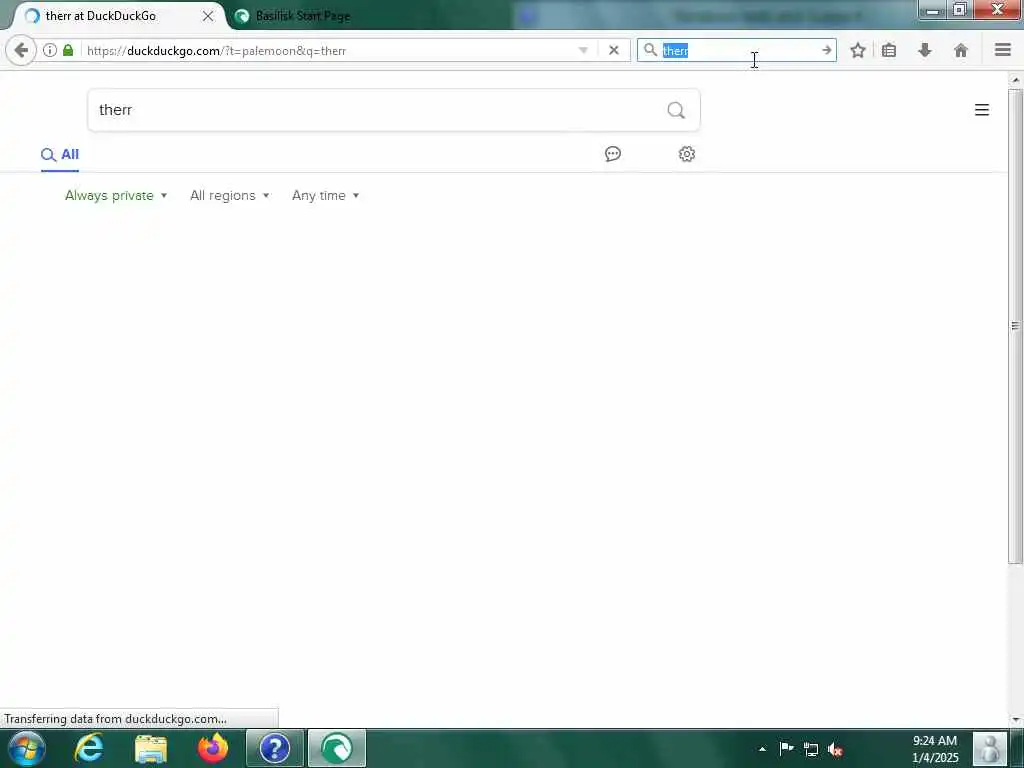Select the Basilisk browser taskbar button

pyautogui.click(x=337, y=748)
